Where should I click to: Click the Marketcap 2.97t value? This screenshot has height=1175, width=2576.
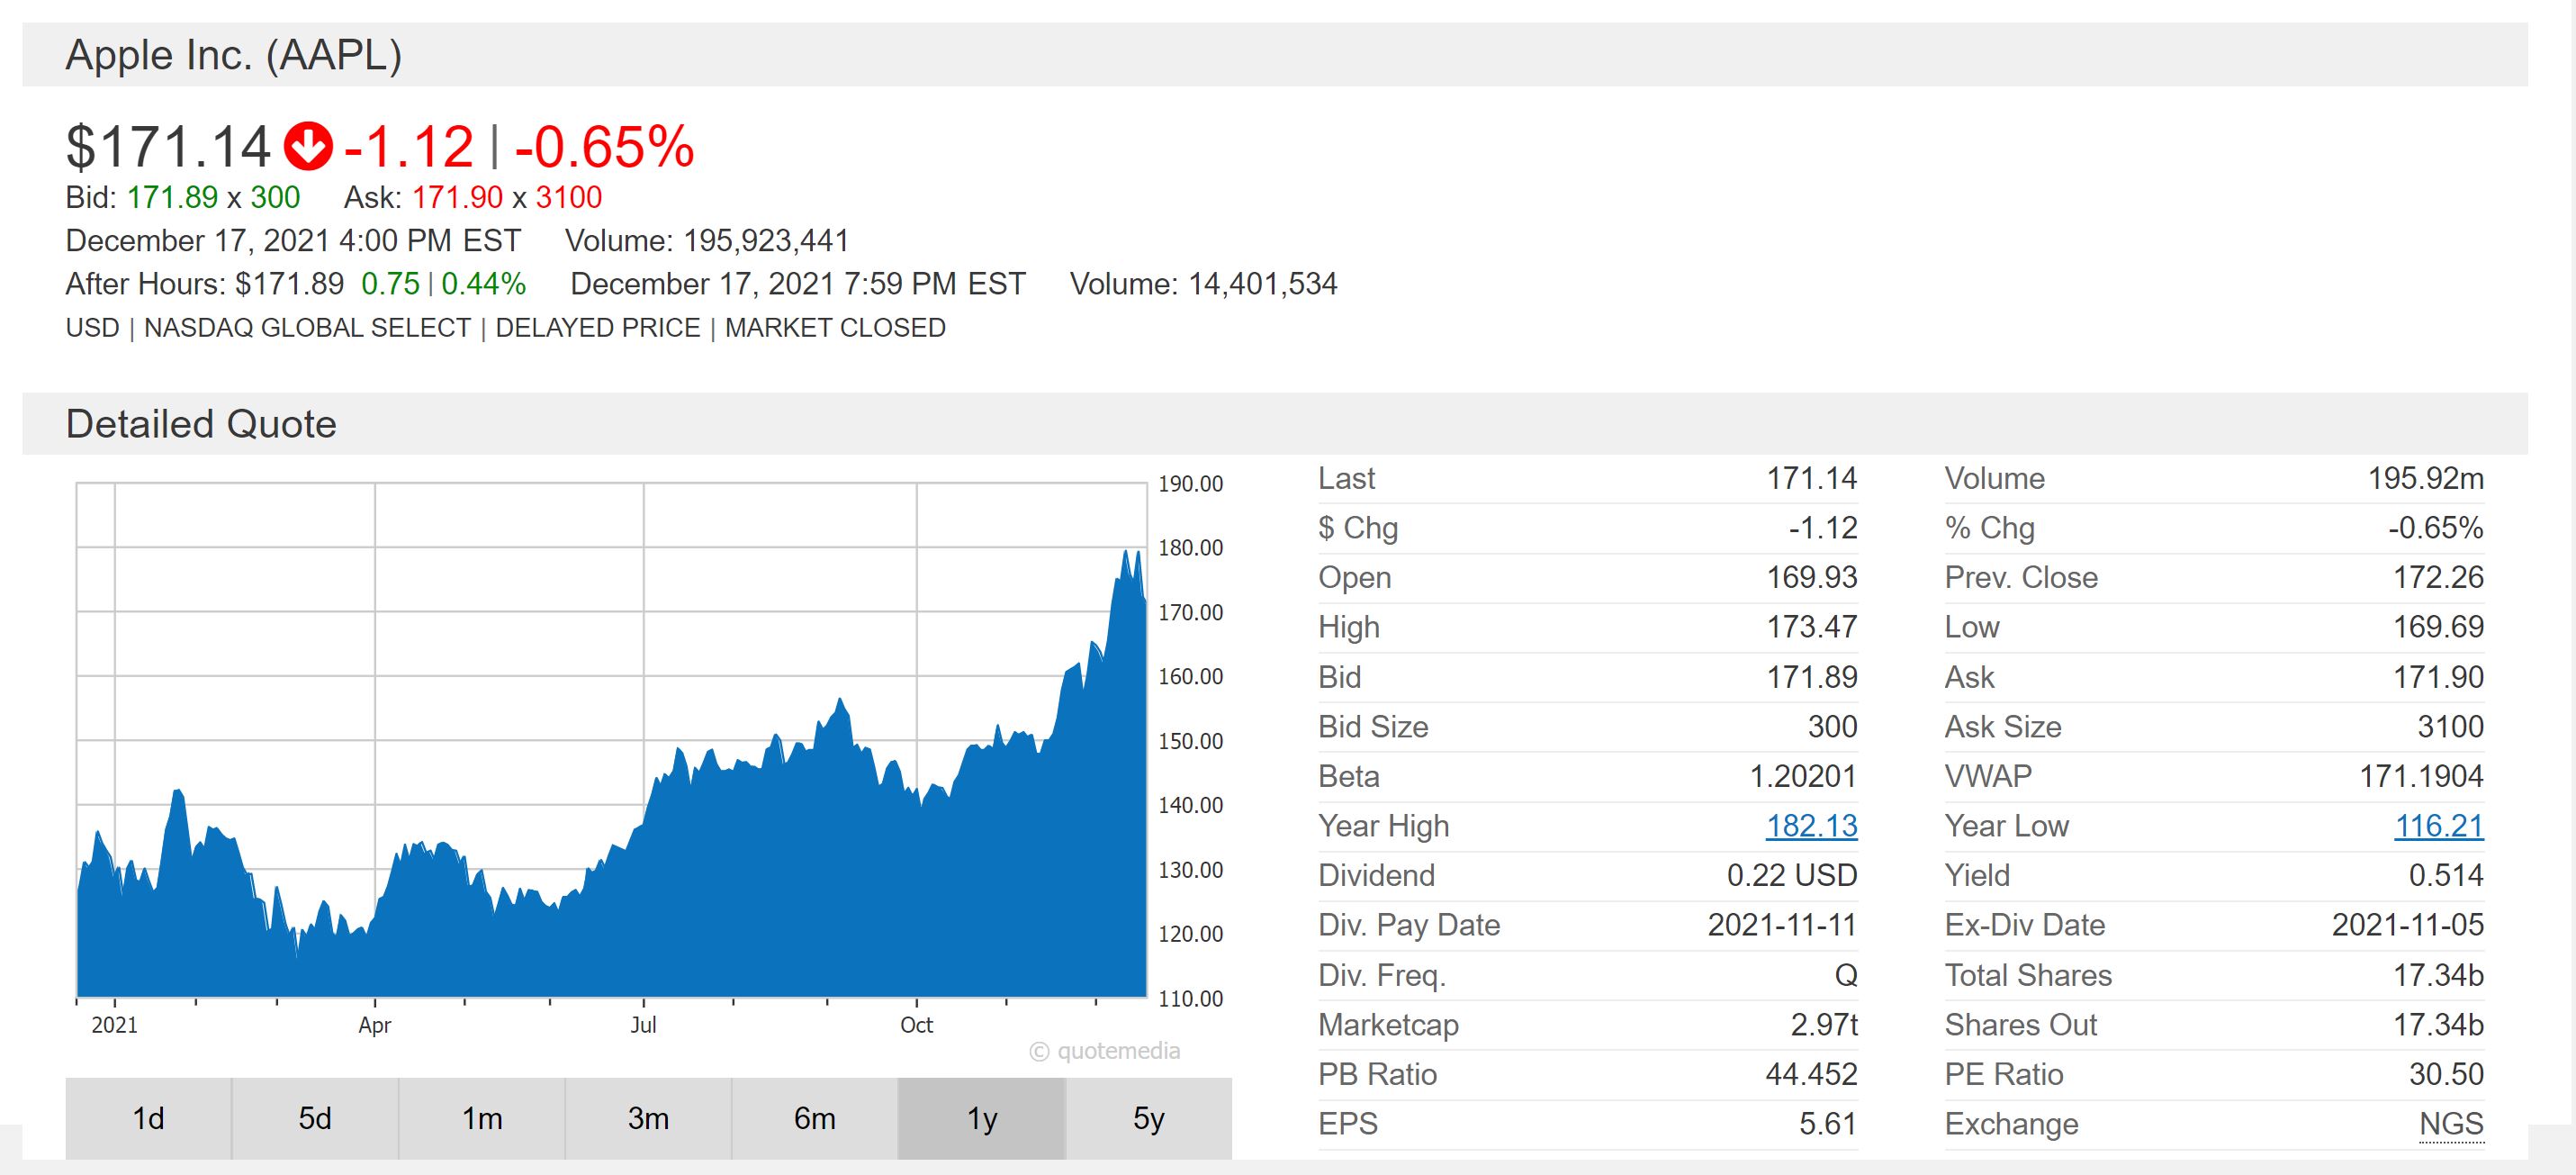(1824, 1025)
